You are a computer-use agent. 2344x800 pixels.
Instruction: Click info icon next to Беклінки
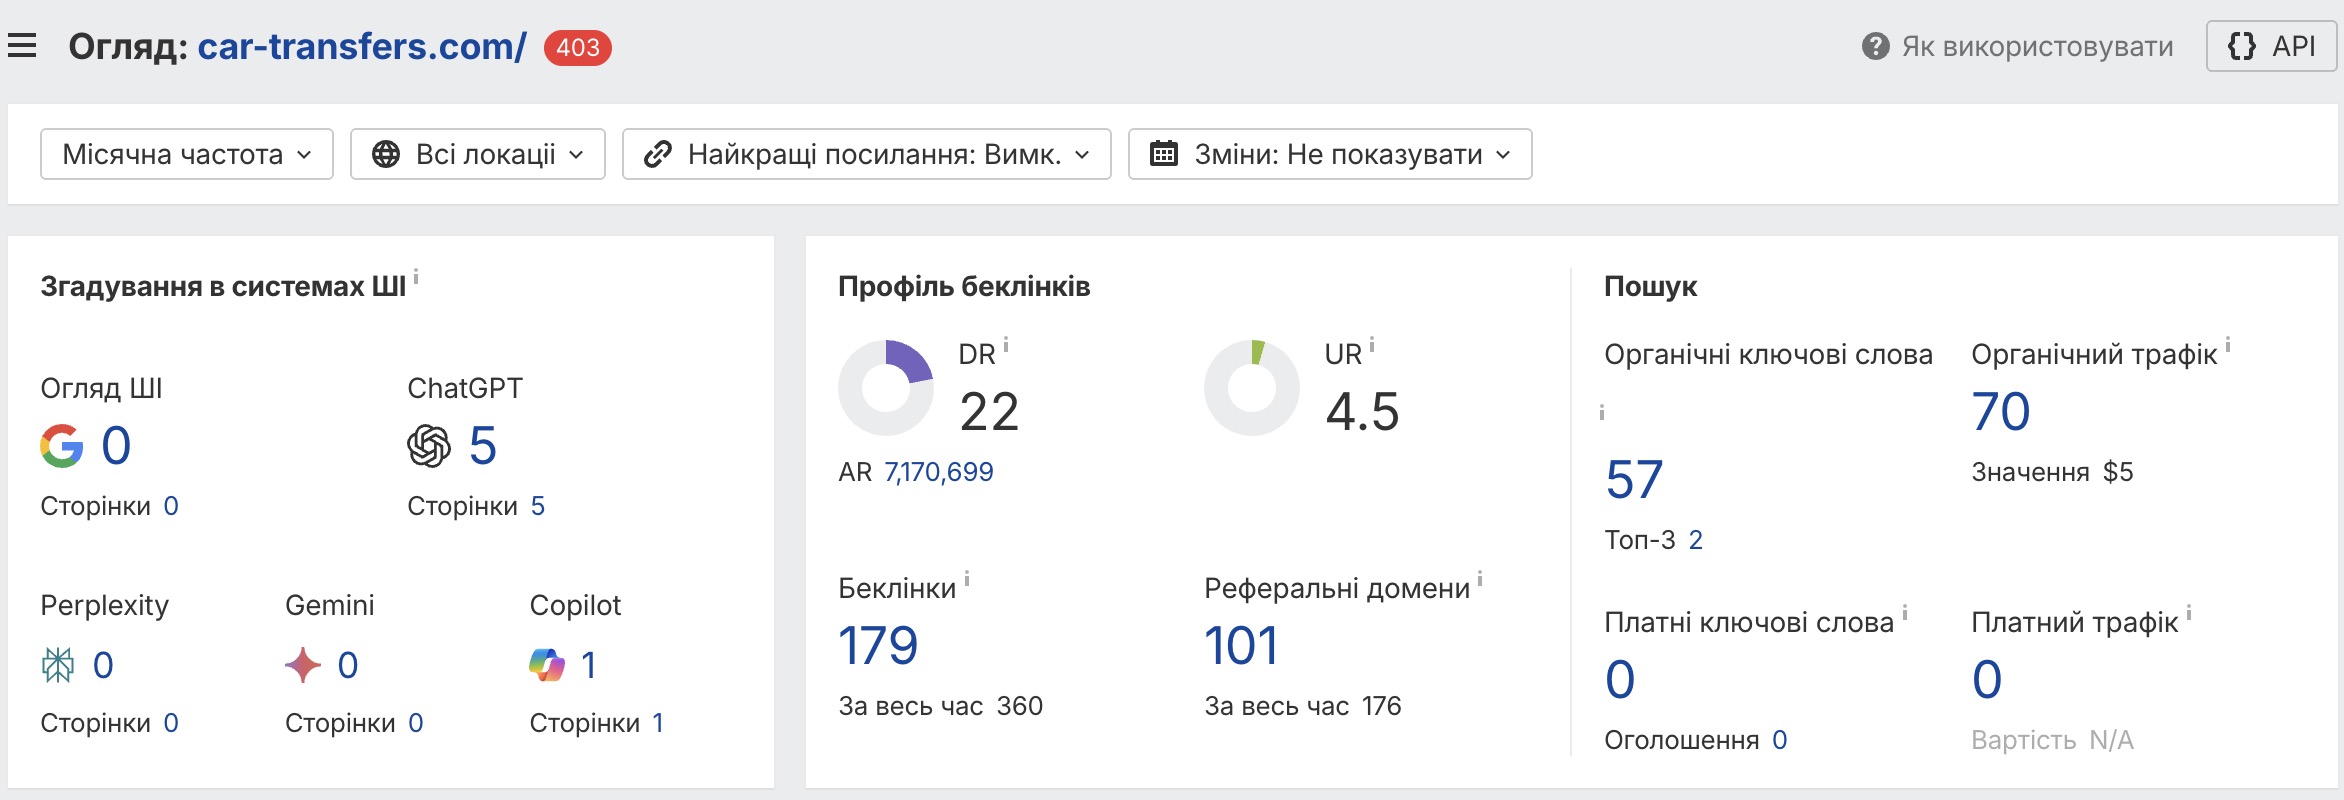click(967, 579)
